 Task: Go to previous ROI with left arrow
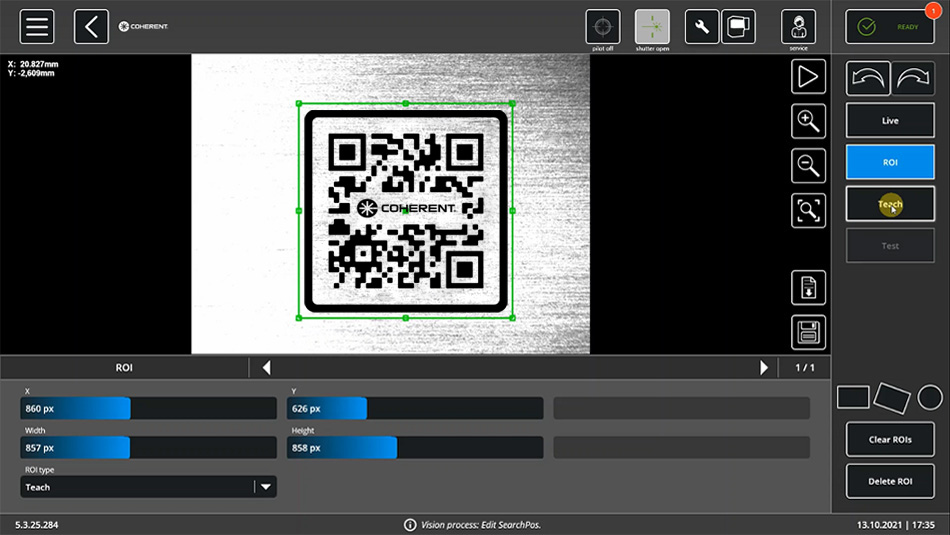click(x=266, y=368)
